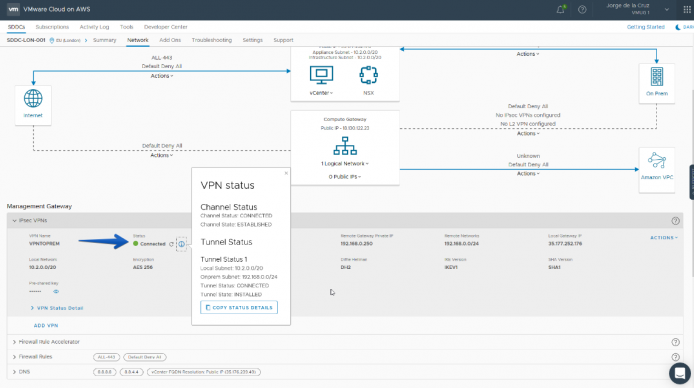Expand the DNS section

(x=14, y=372)
